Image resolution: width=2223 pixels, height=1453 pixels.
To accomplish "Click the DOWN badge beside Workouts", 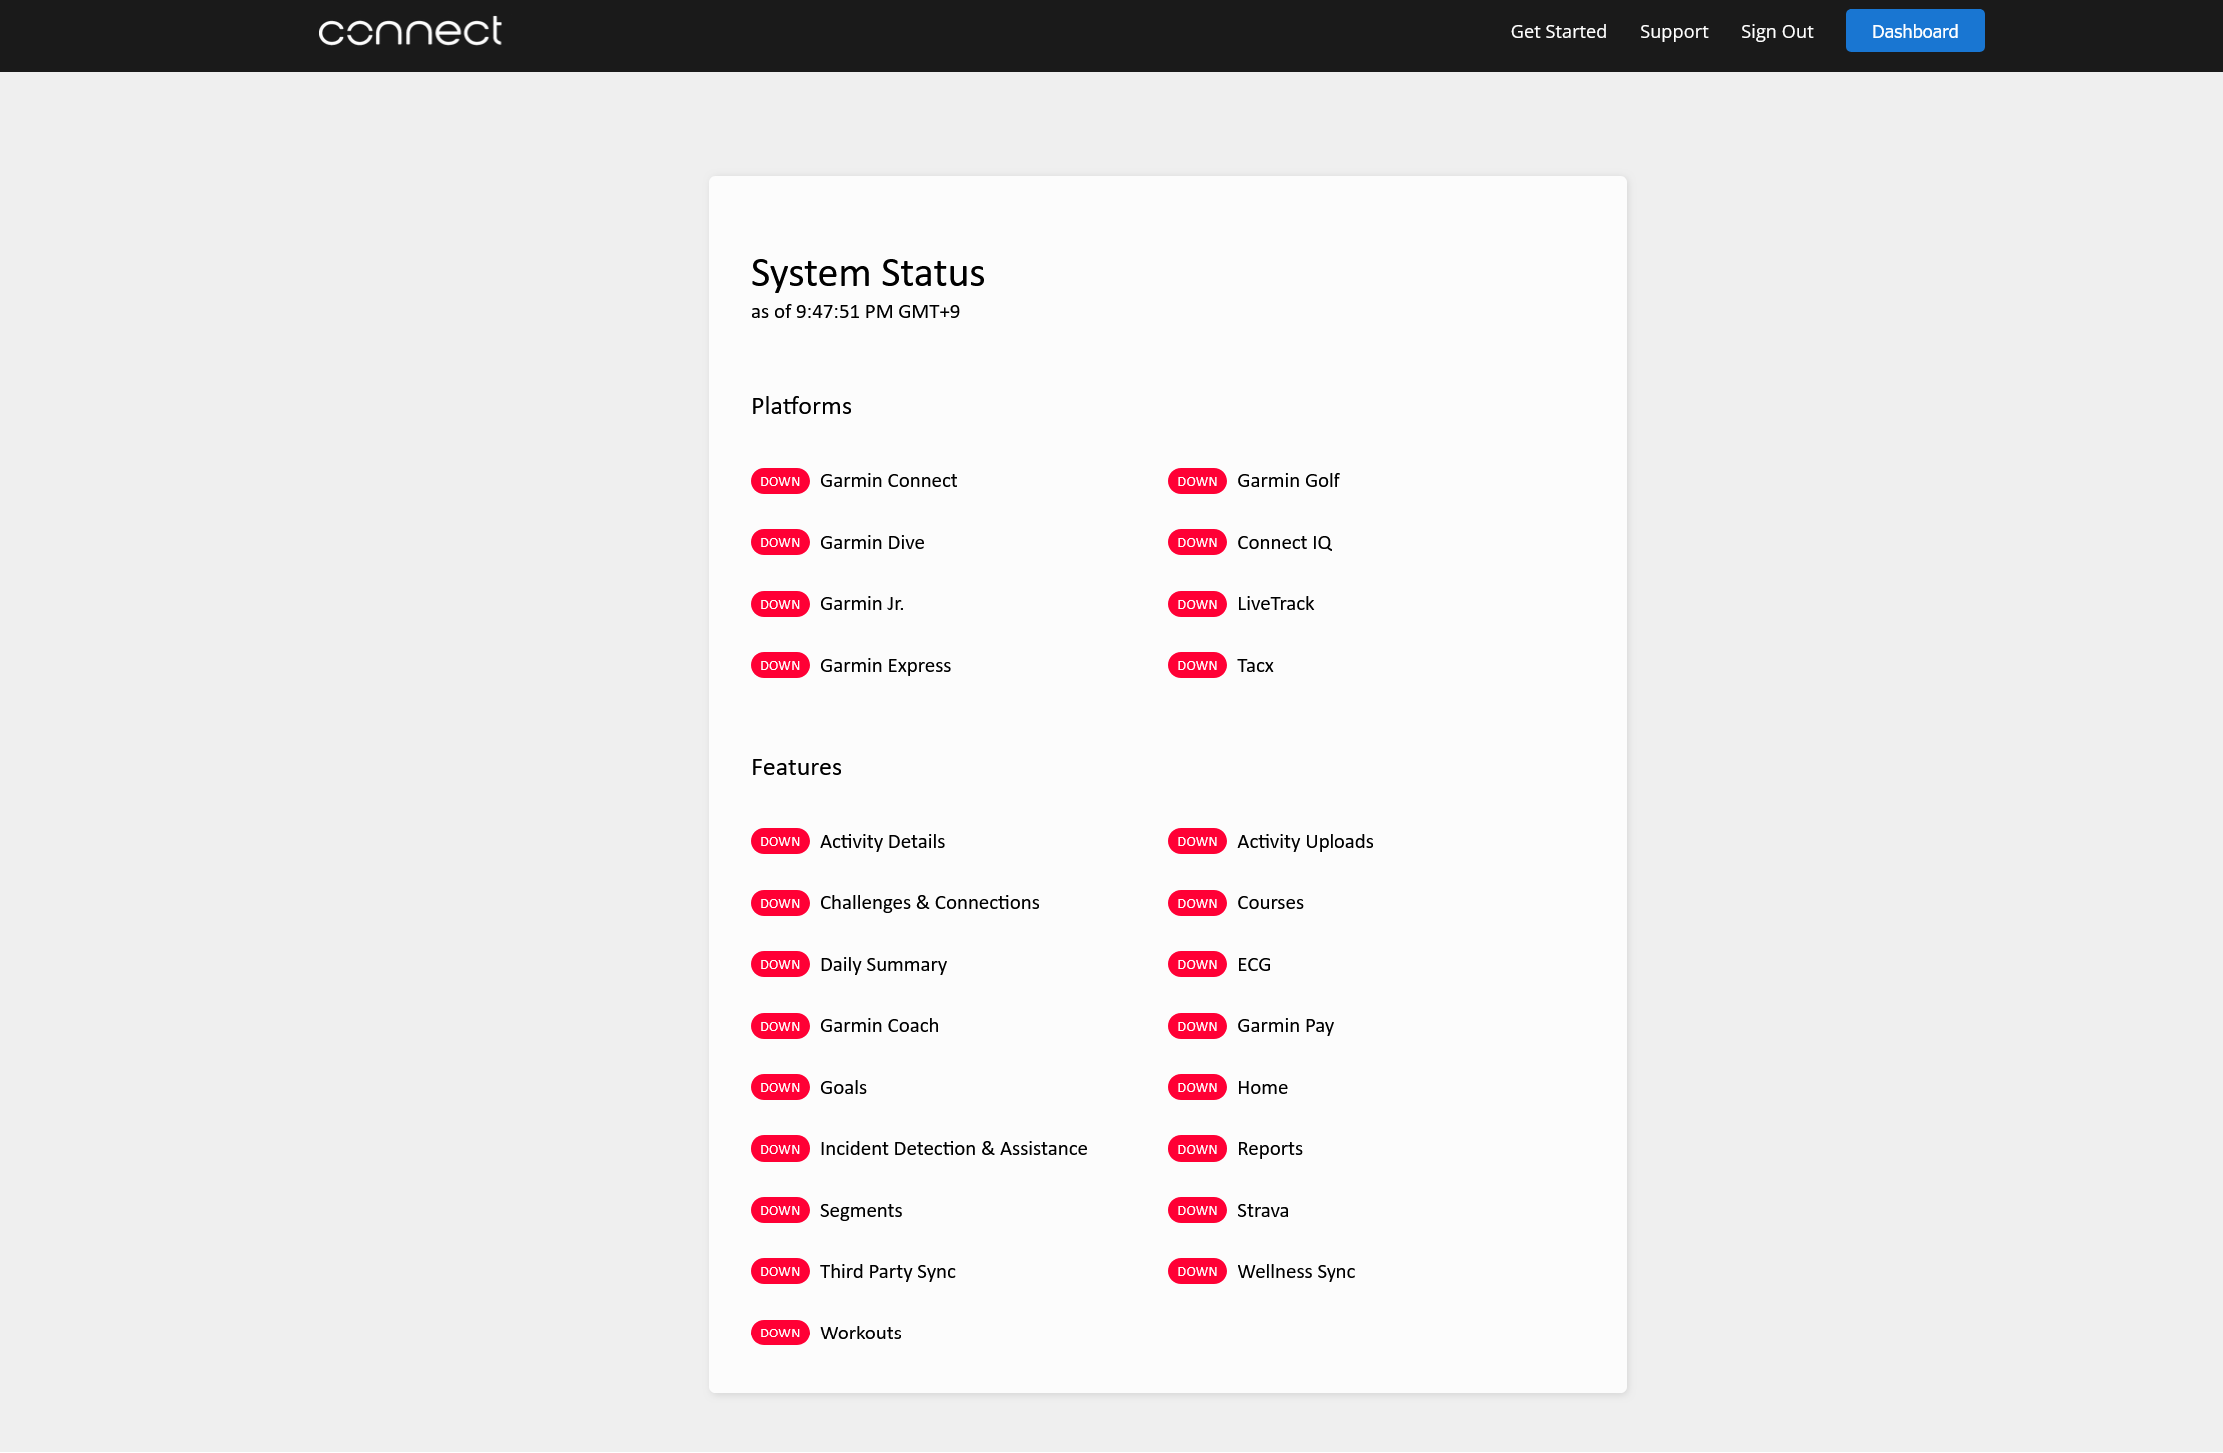I will coord(780,1333).
